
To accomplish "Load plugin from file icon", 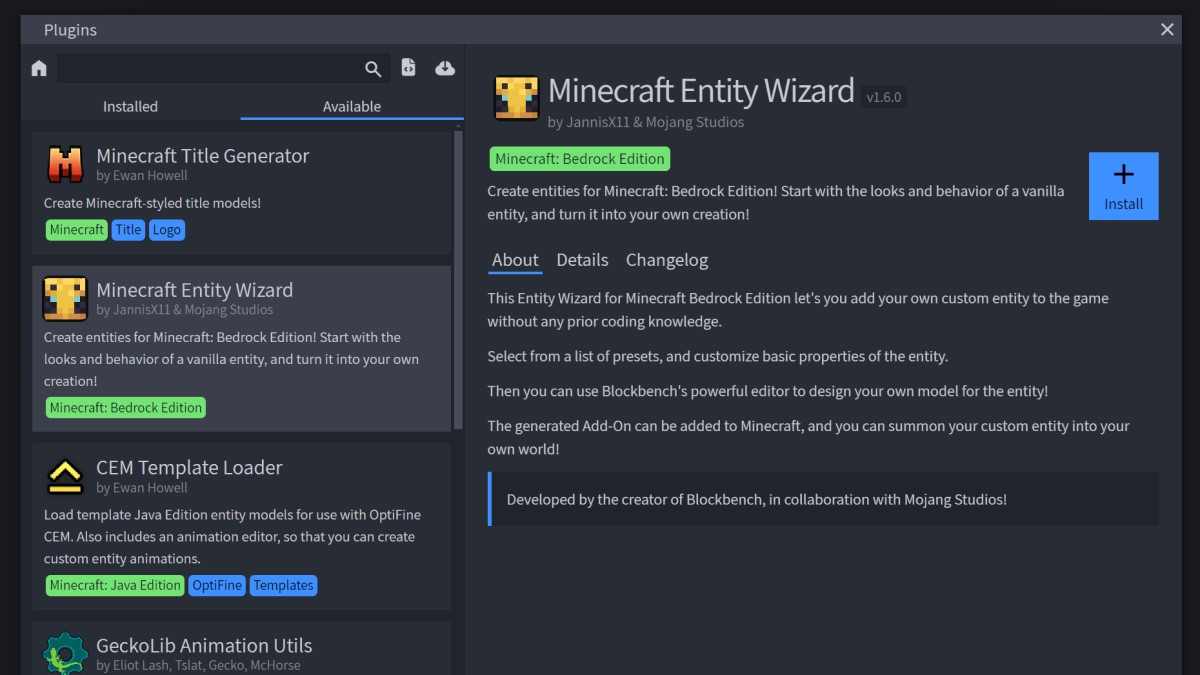I will (408, 68).
